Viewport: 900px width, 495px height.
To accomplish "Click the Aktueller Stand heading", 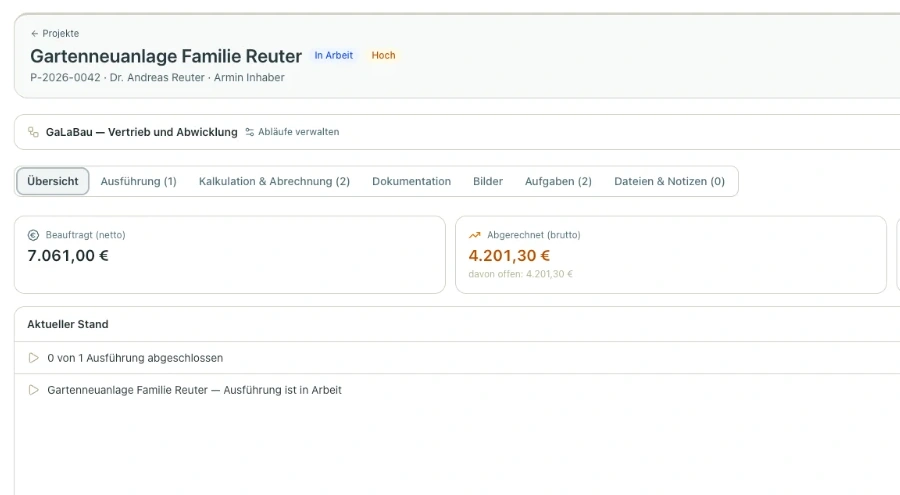I will 68,324.
